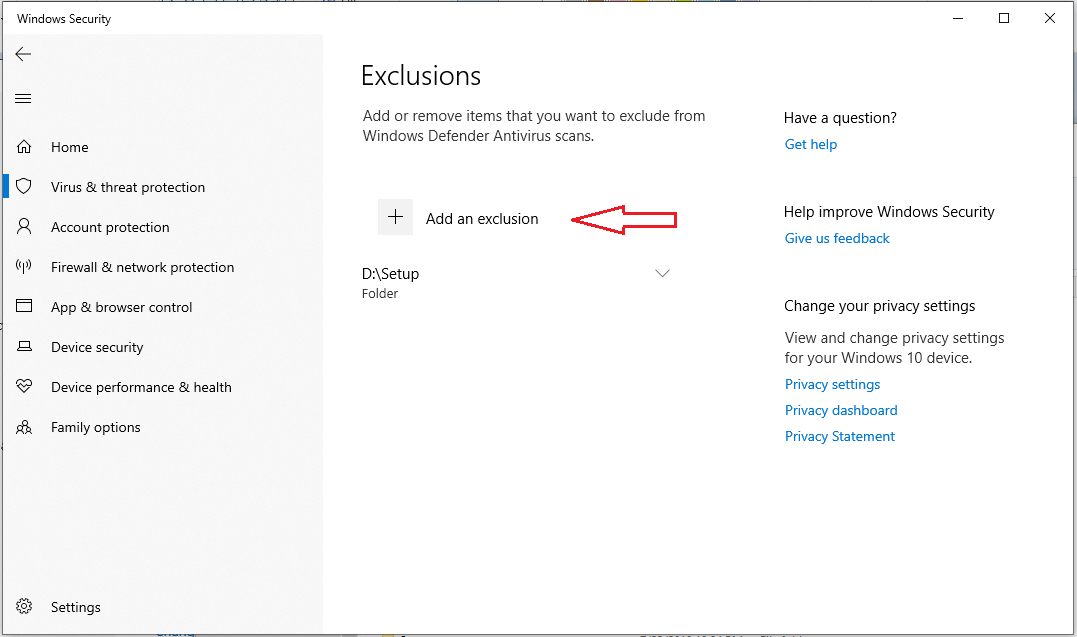Open Device performance & health label

(x=141, y=387)
